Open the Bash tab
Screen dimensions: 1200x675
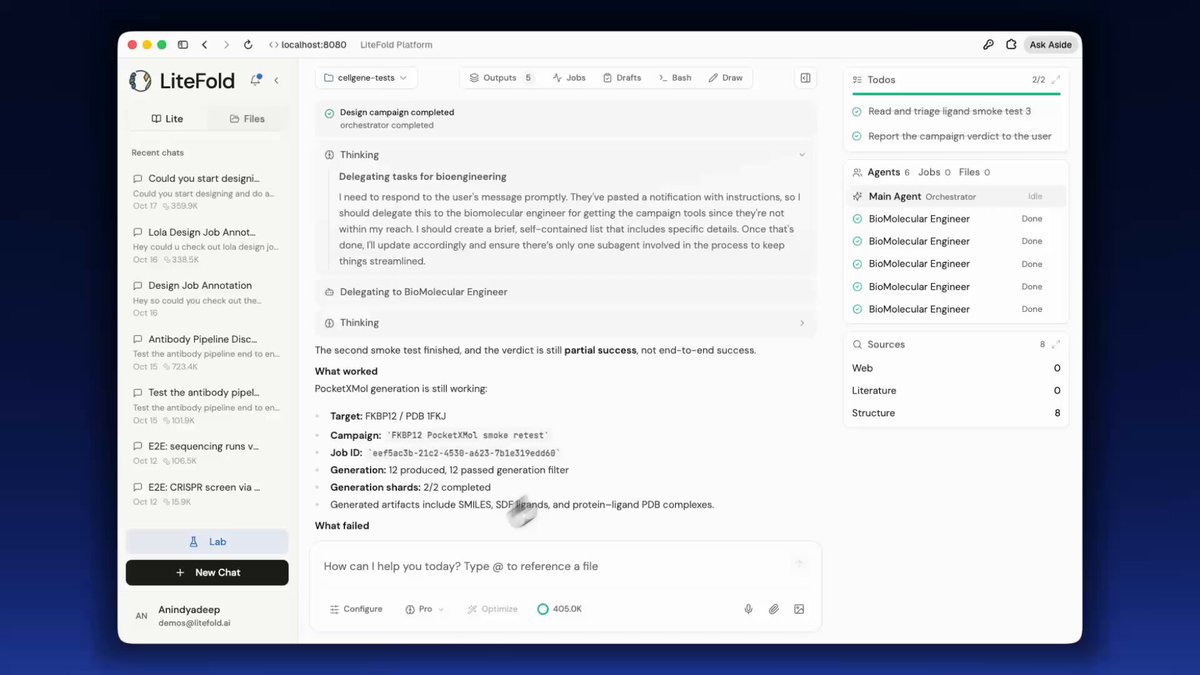tap(675, 77)
